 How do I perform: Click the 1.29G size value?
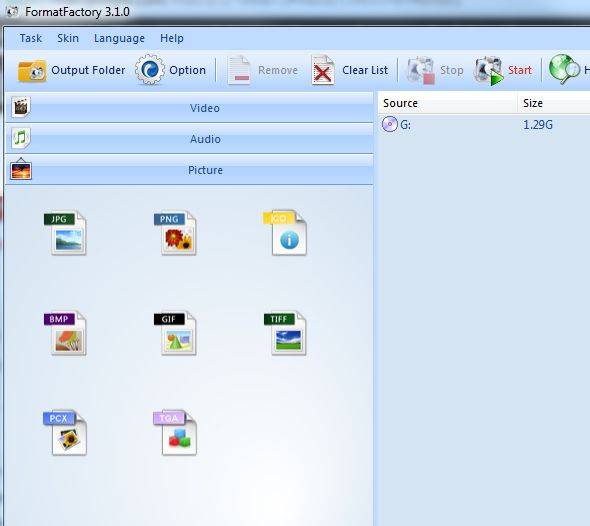[538, 125]
